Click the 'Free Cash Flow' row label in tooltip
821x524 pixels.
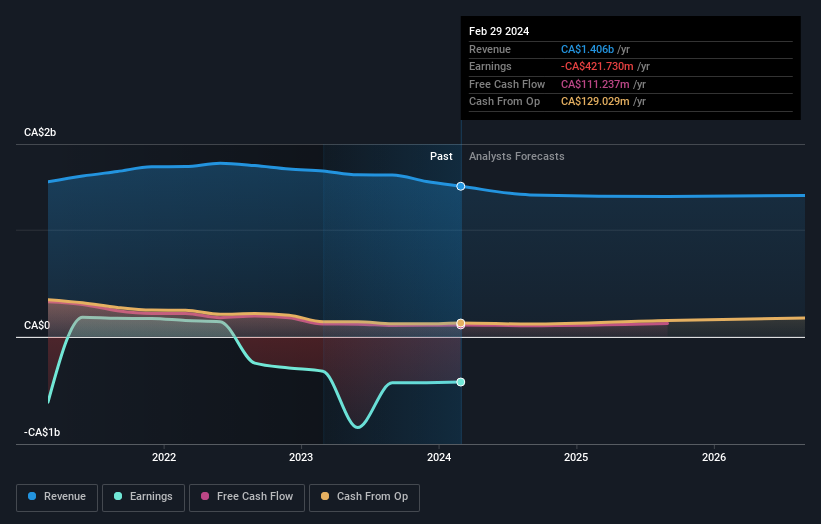coord(507,84)
